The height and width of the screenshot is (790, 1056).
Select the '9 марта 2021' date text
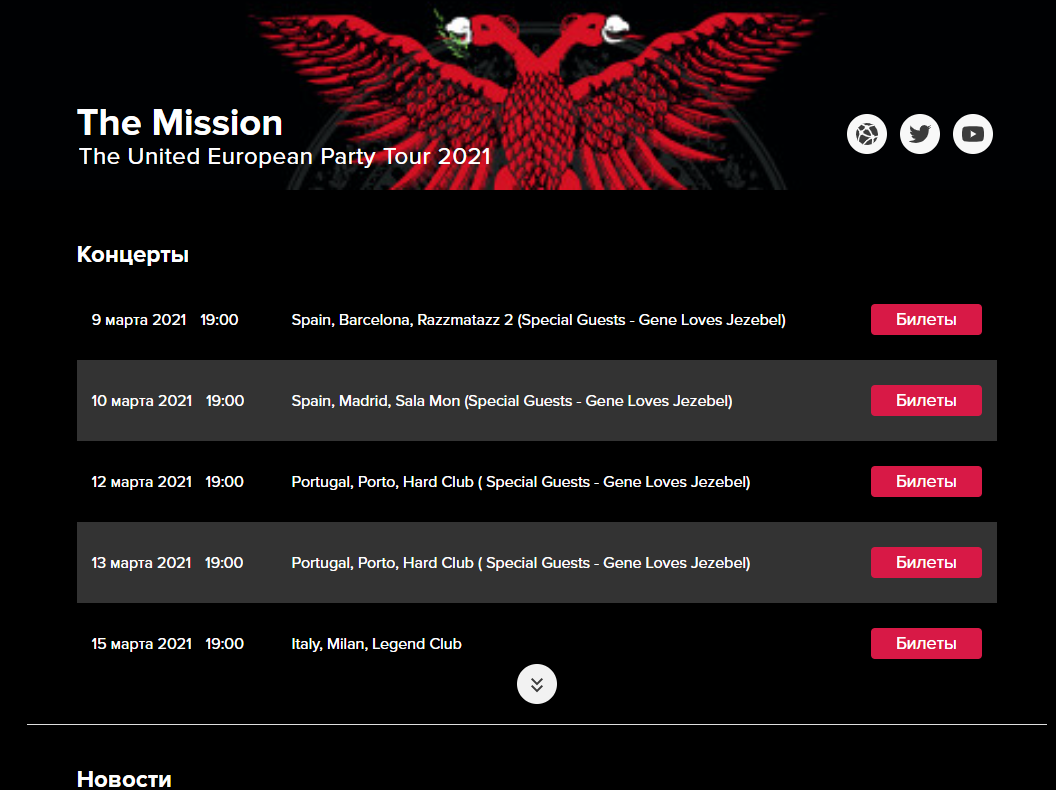[x=139, y=320]
